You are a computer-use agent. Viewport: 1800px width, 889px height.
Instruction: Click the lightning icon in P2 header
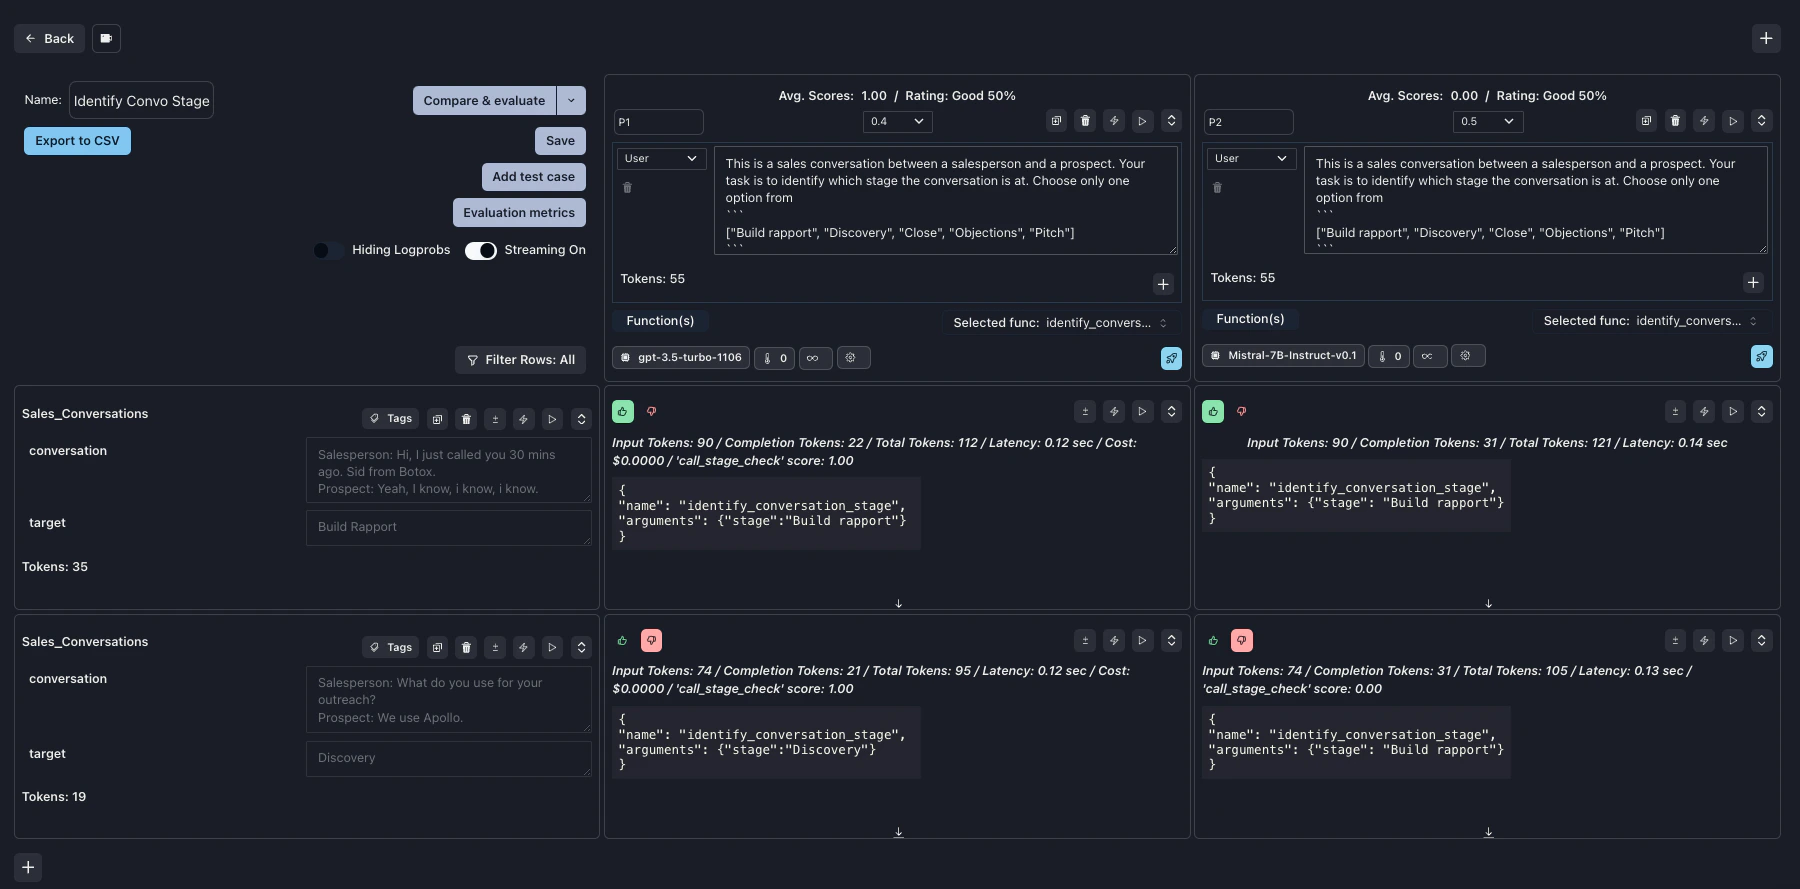[1704, 121]
